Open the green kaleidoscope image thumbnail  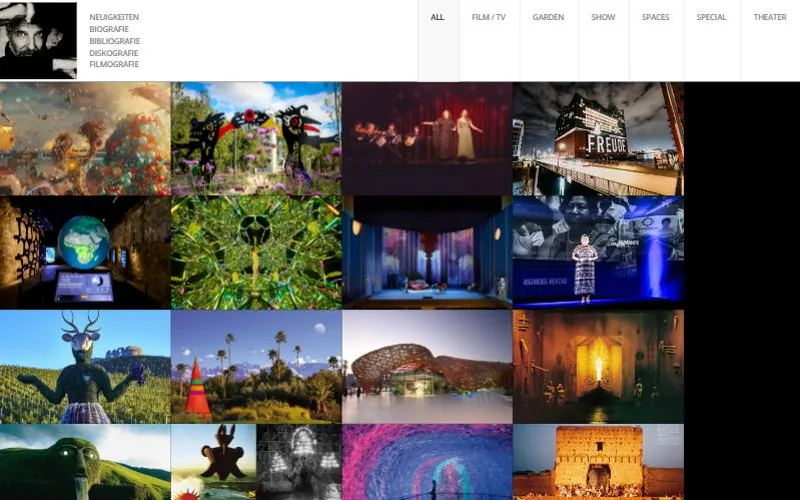click(256, 253)
